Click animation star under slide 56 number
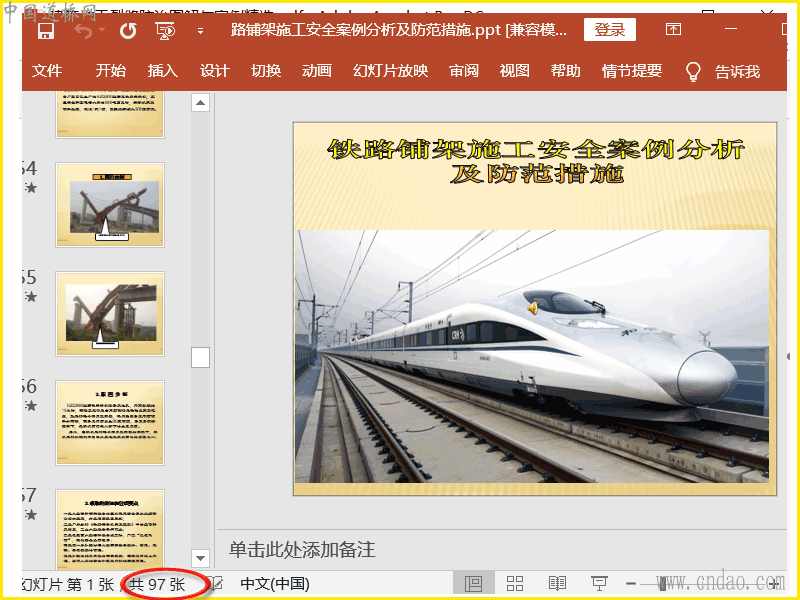Viewport: 800px width, 600px height. pyautogui.click(x=31, y=406)
